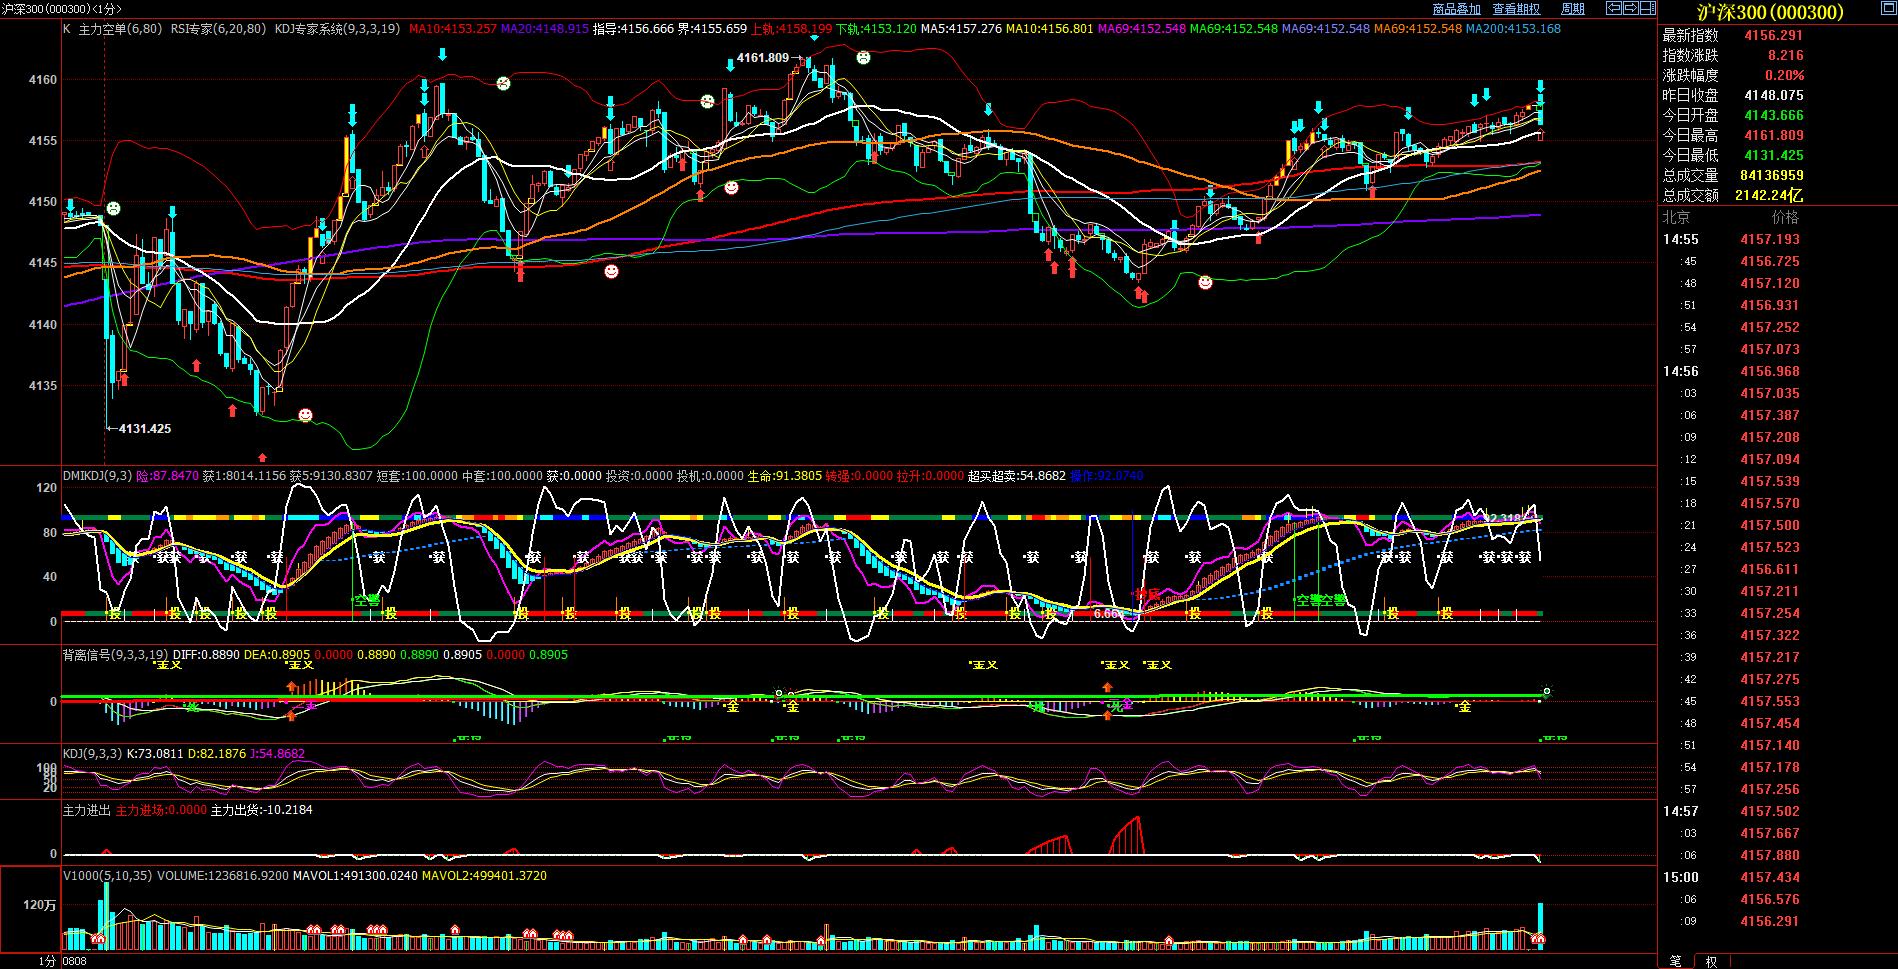Click the KDJ(9,3,3) indicator name

coord(92,754)
